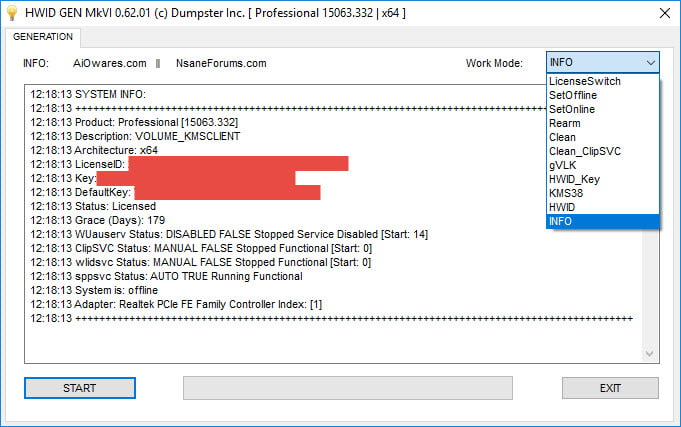Select KMS38 work mode

[x=602, y=193]
